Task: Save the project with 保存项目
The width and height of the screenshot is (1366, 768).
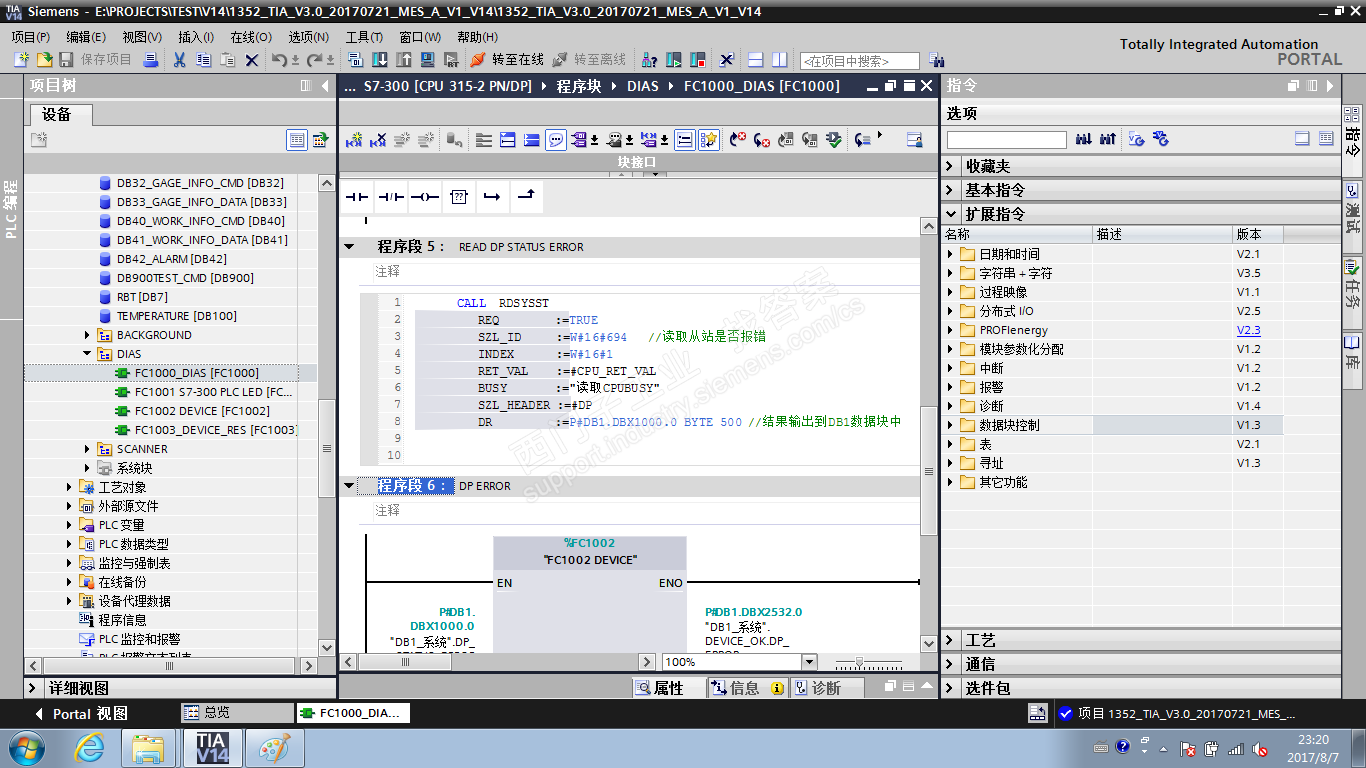Action: pos(95,60)
